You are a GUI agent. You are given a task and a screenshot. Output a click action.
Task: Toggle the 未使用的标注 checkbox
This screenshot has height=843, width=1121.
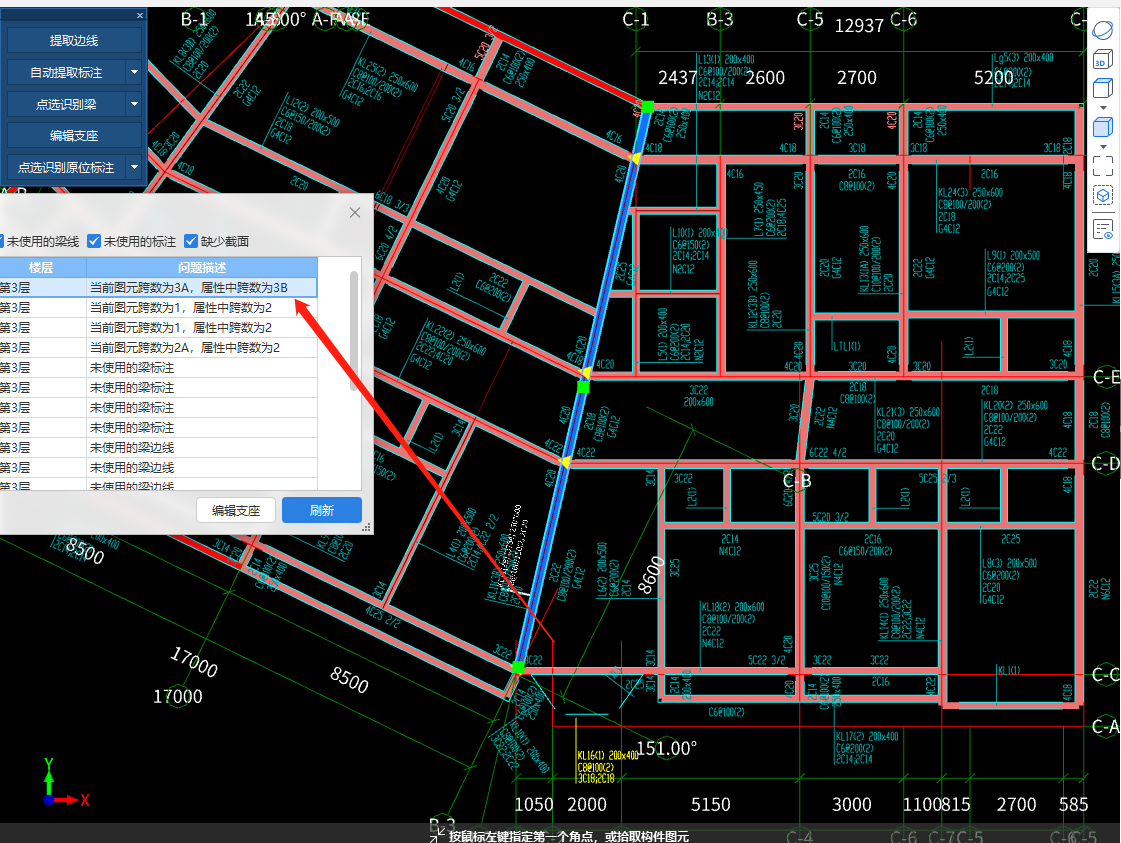[x=94, y=242]
